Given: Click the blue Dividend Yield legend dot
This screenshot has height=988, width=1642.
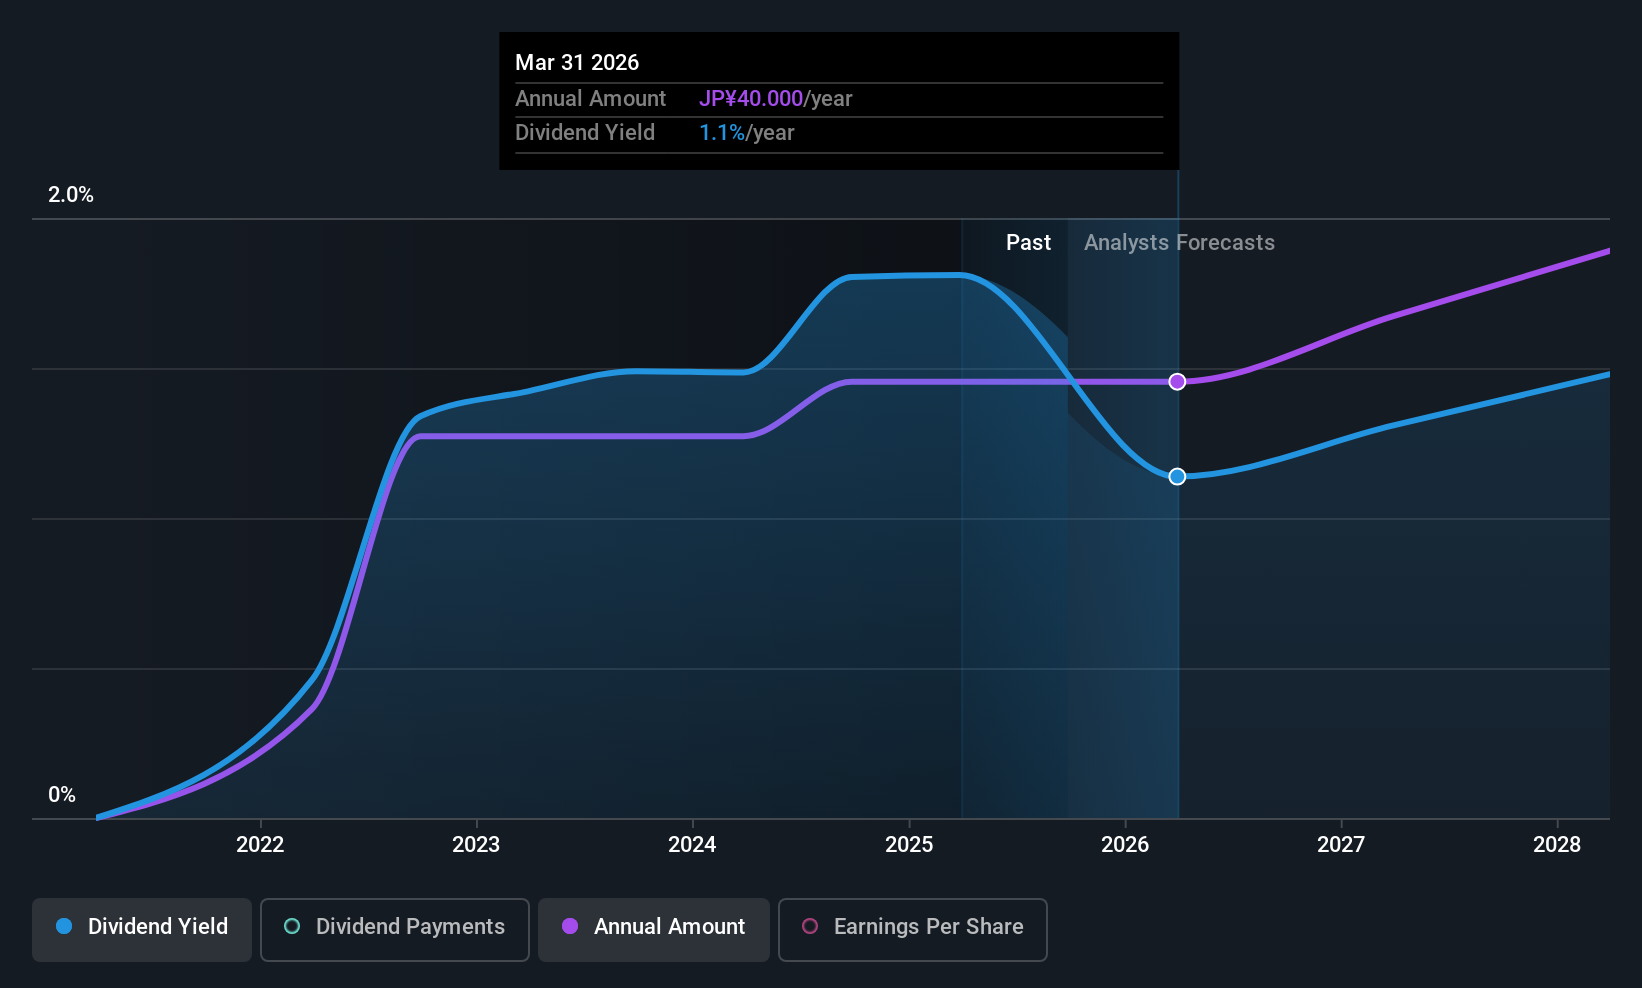Looking at the screenshot, I should click(x=64, y=926).
